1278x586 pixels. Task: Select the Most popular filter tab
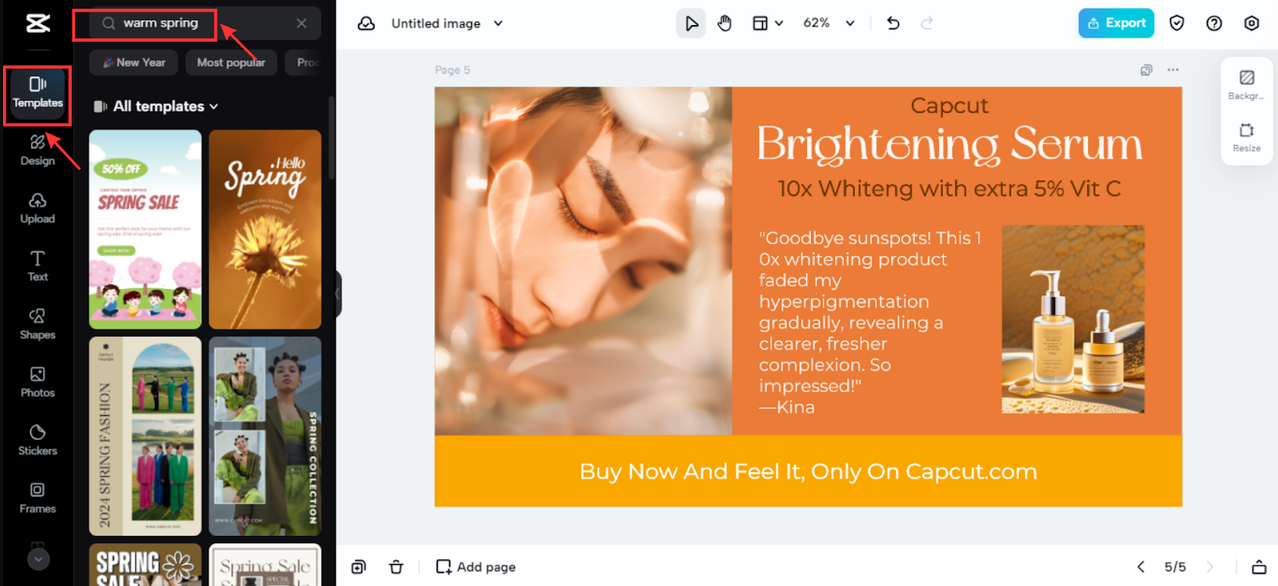coord(231,62)
